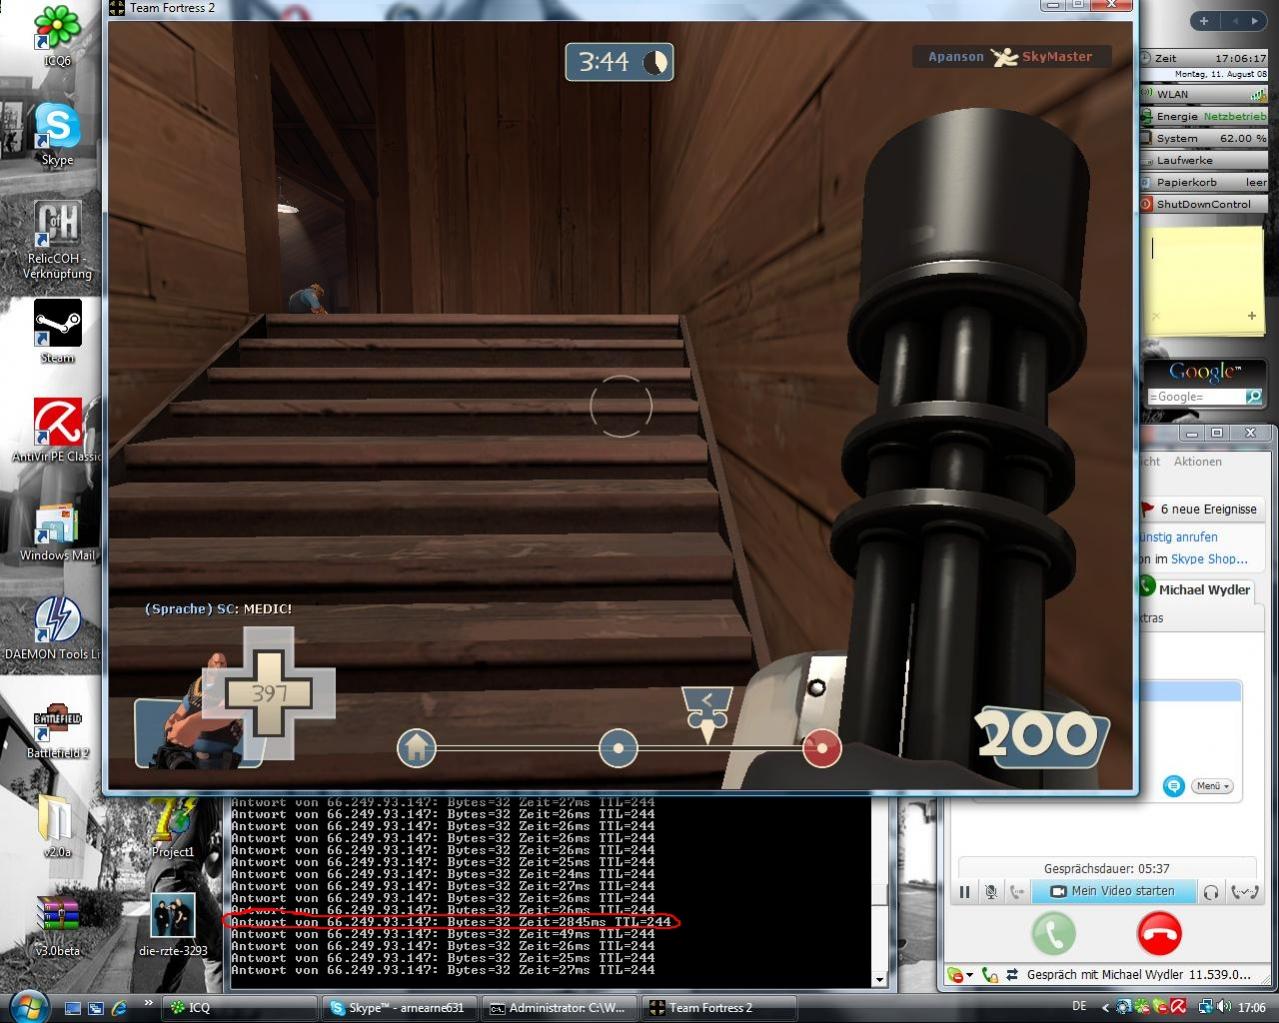Click the call transfer phone icon in Skype
Viewport: 1279px width, 1023px height.
1017,891
